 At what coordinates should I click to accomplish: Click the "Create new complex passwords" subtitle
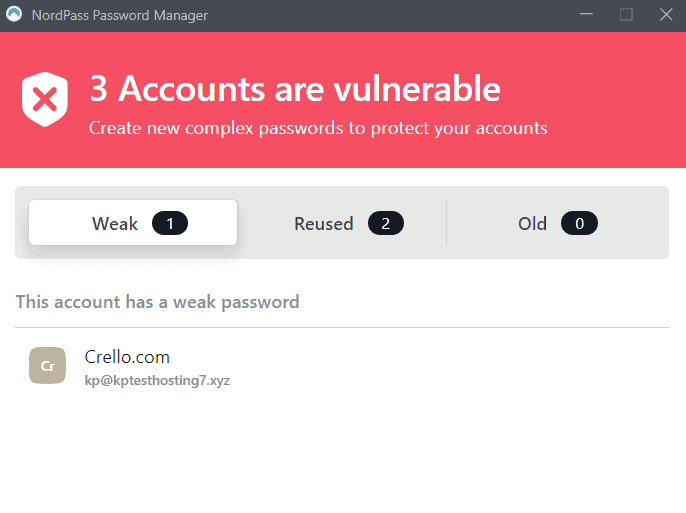pyautogui.click(x=318, y=128)
